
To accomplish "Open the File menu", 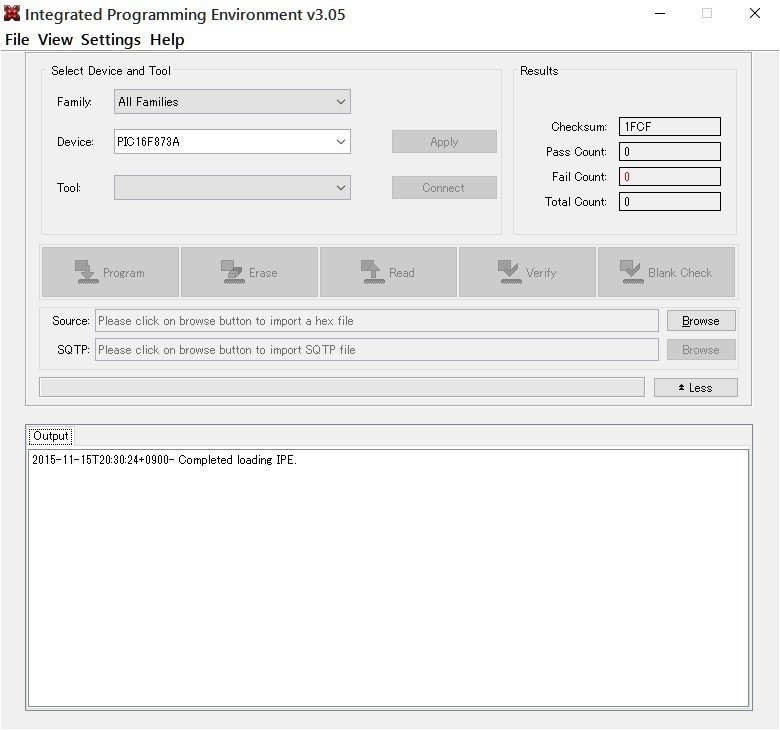I will (17, 40).
